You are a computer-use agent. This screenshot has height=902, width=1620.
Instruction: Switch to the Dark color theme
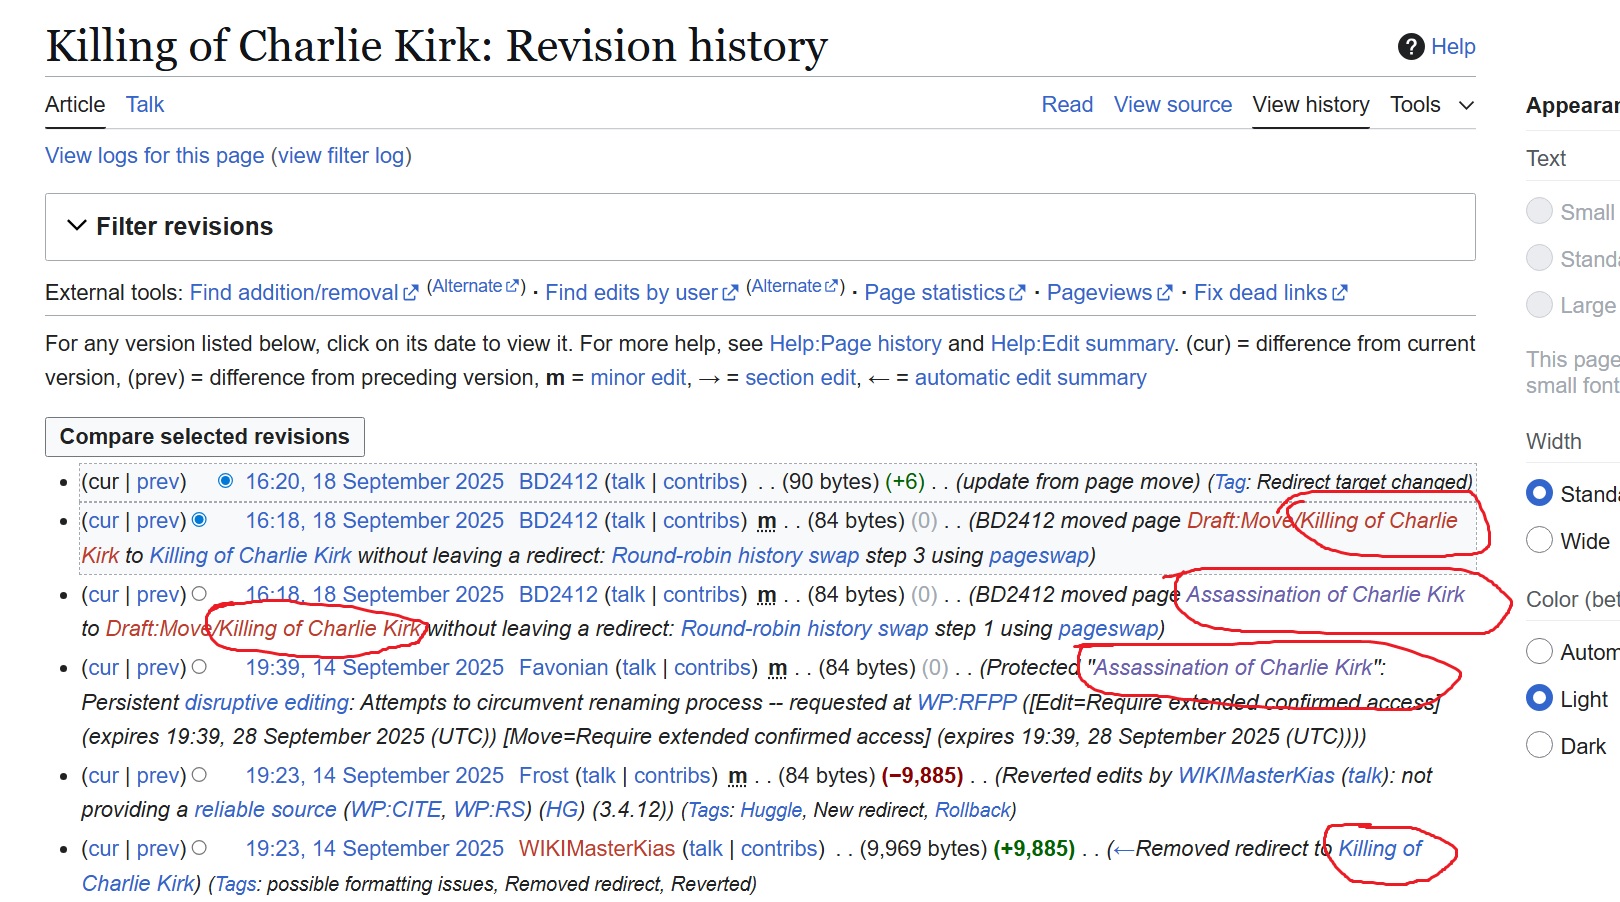(1540, 746)
